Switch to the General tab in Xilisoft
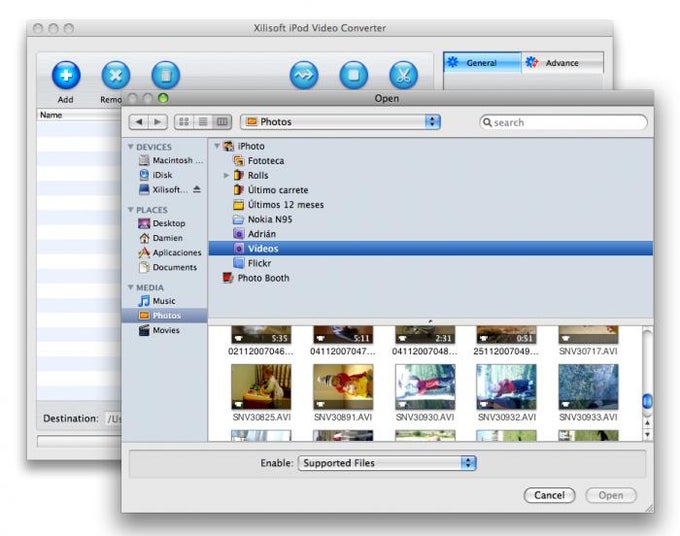 (x=482, y=62)
